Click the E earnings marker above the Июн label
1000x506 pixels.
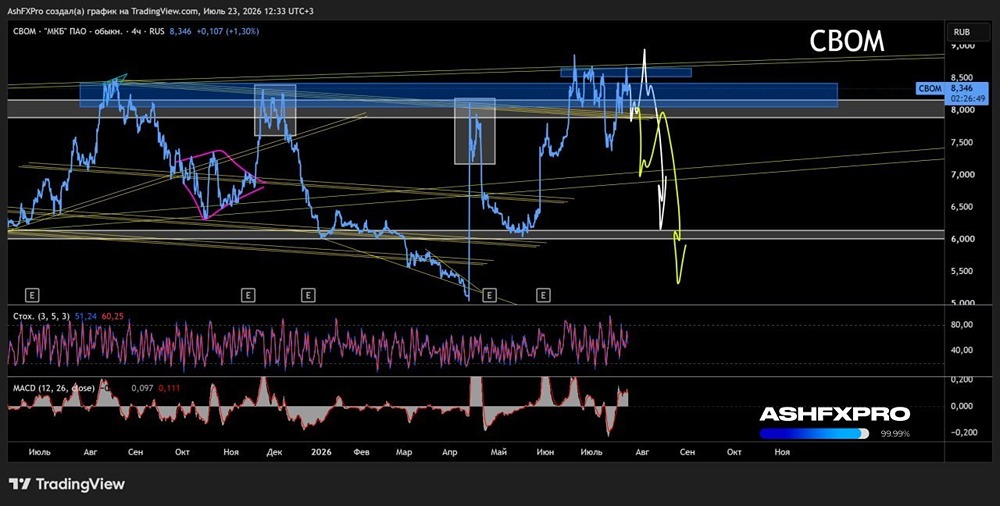(543, 295)
